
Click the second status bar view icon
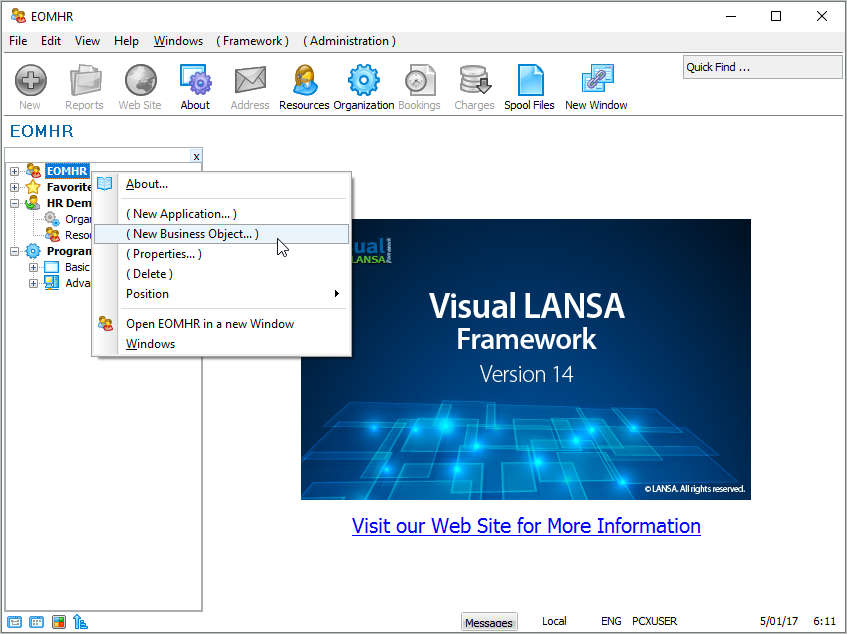pyautogui.click(x=37, y=622)
